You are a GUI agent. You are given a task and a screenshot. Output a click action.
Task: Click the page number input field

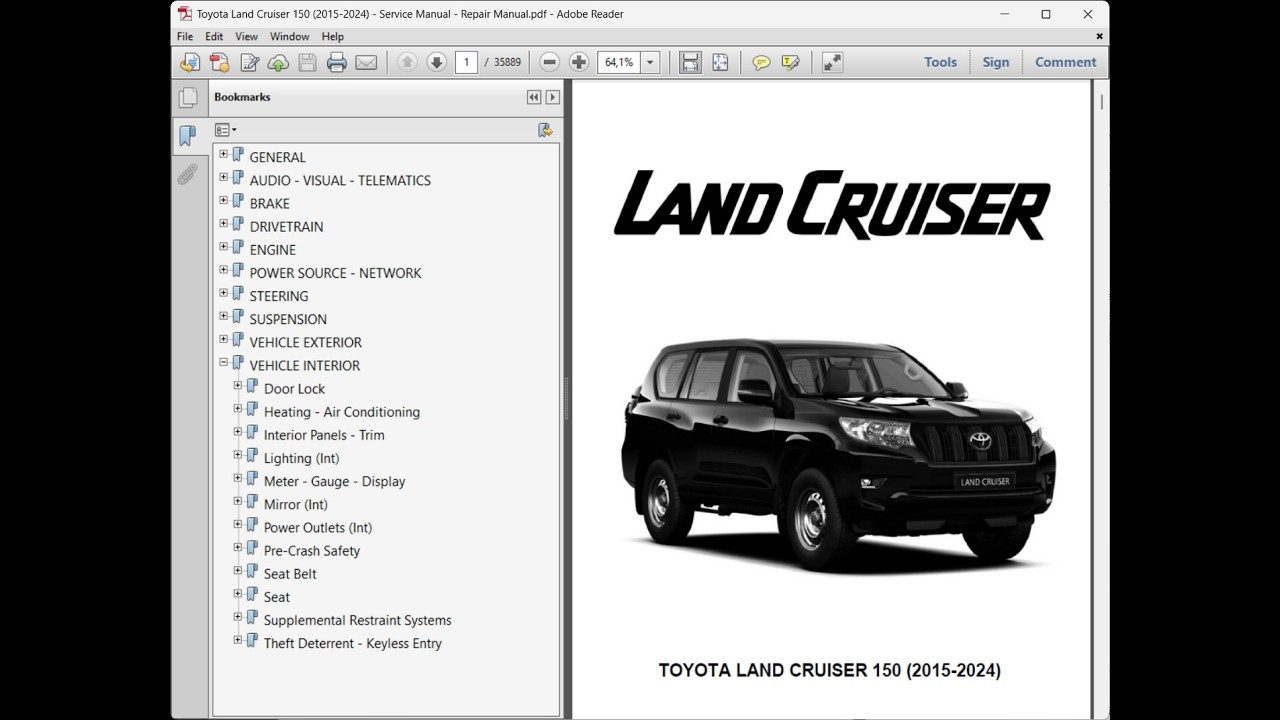coord(466,62)
